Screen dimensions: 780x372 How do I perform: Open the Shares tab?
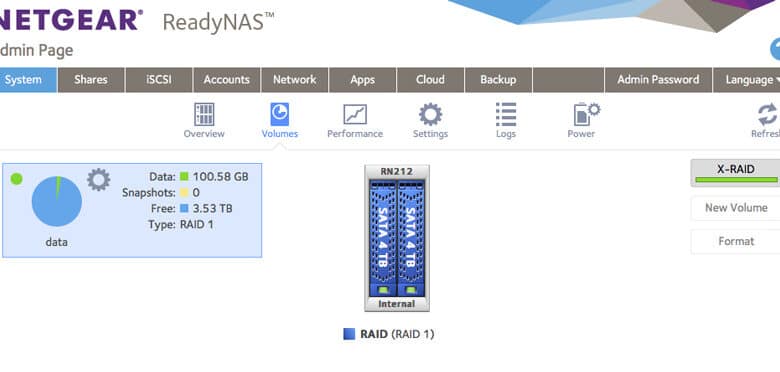click(x=91, y=80)
